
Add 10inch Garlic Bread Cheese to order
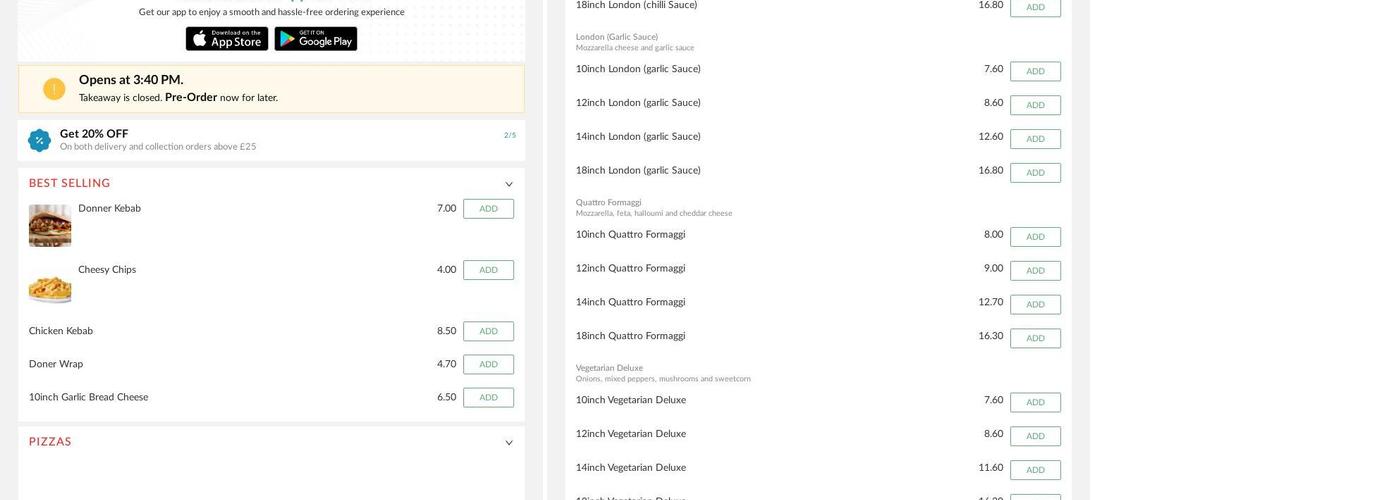click(x=488, y=397)
